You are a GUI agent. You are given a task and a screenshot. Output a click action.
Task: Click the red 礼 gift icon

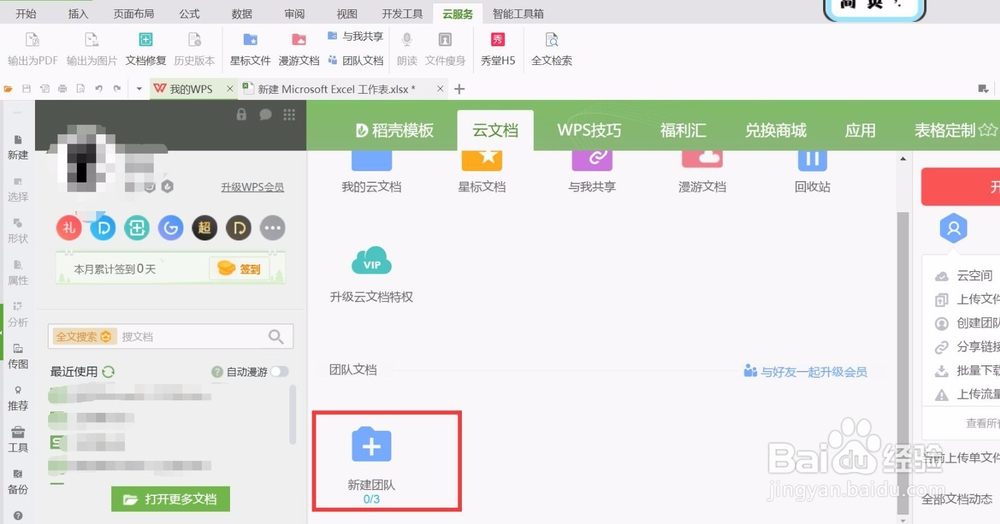pyautogui.click(x=69, y=228)
